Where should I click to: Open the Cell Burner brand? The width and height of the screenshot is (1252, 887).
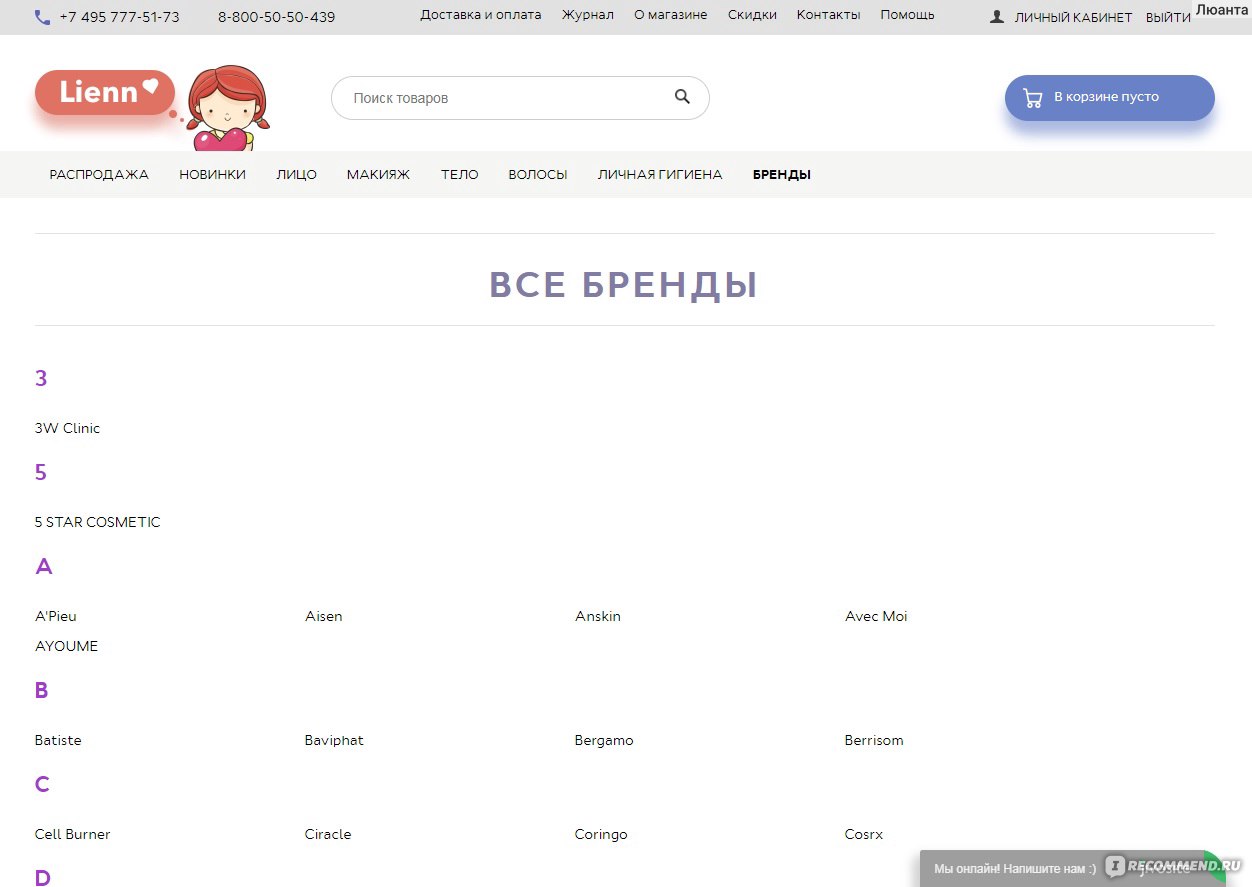[x=73, y=834]
